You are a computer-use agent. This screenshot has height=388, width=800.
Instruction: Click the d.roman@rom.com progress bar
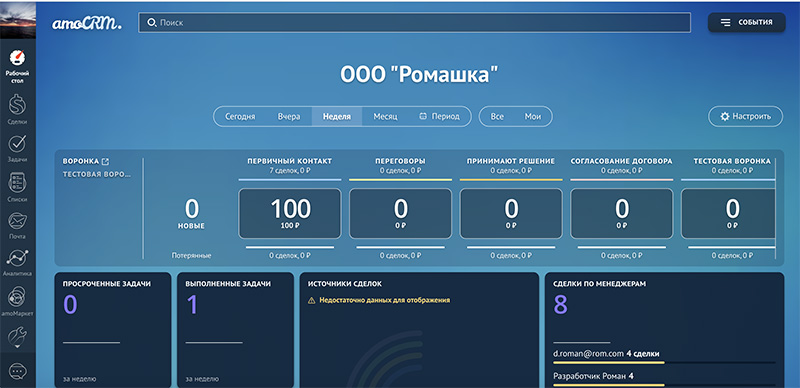pos(664,363)
